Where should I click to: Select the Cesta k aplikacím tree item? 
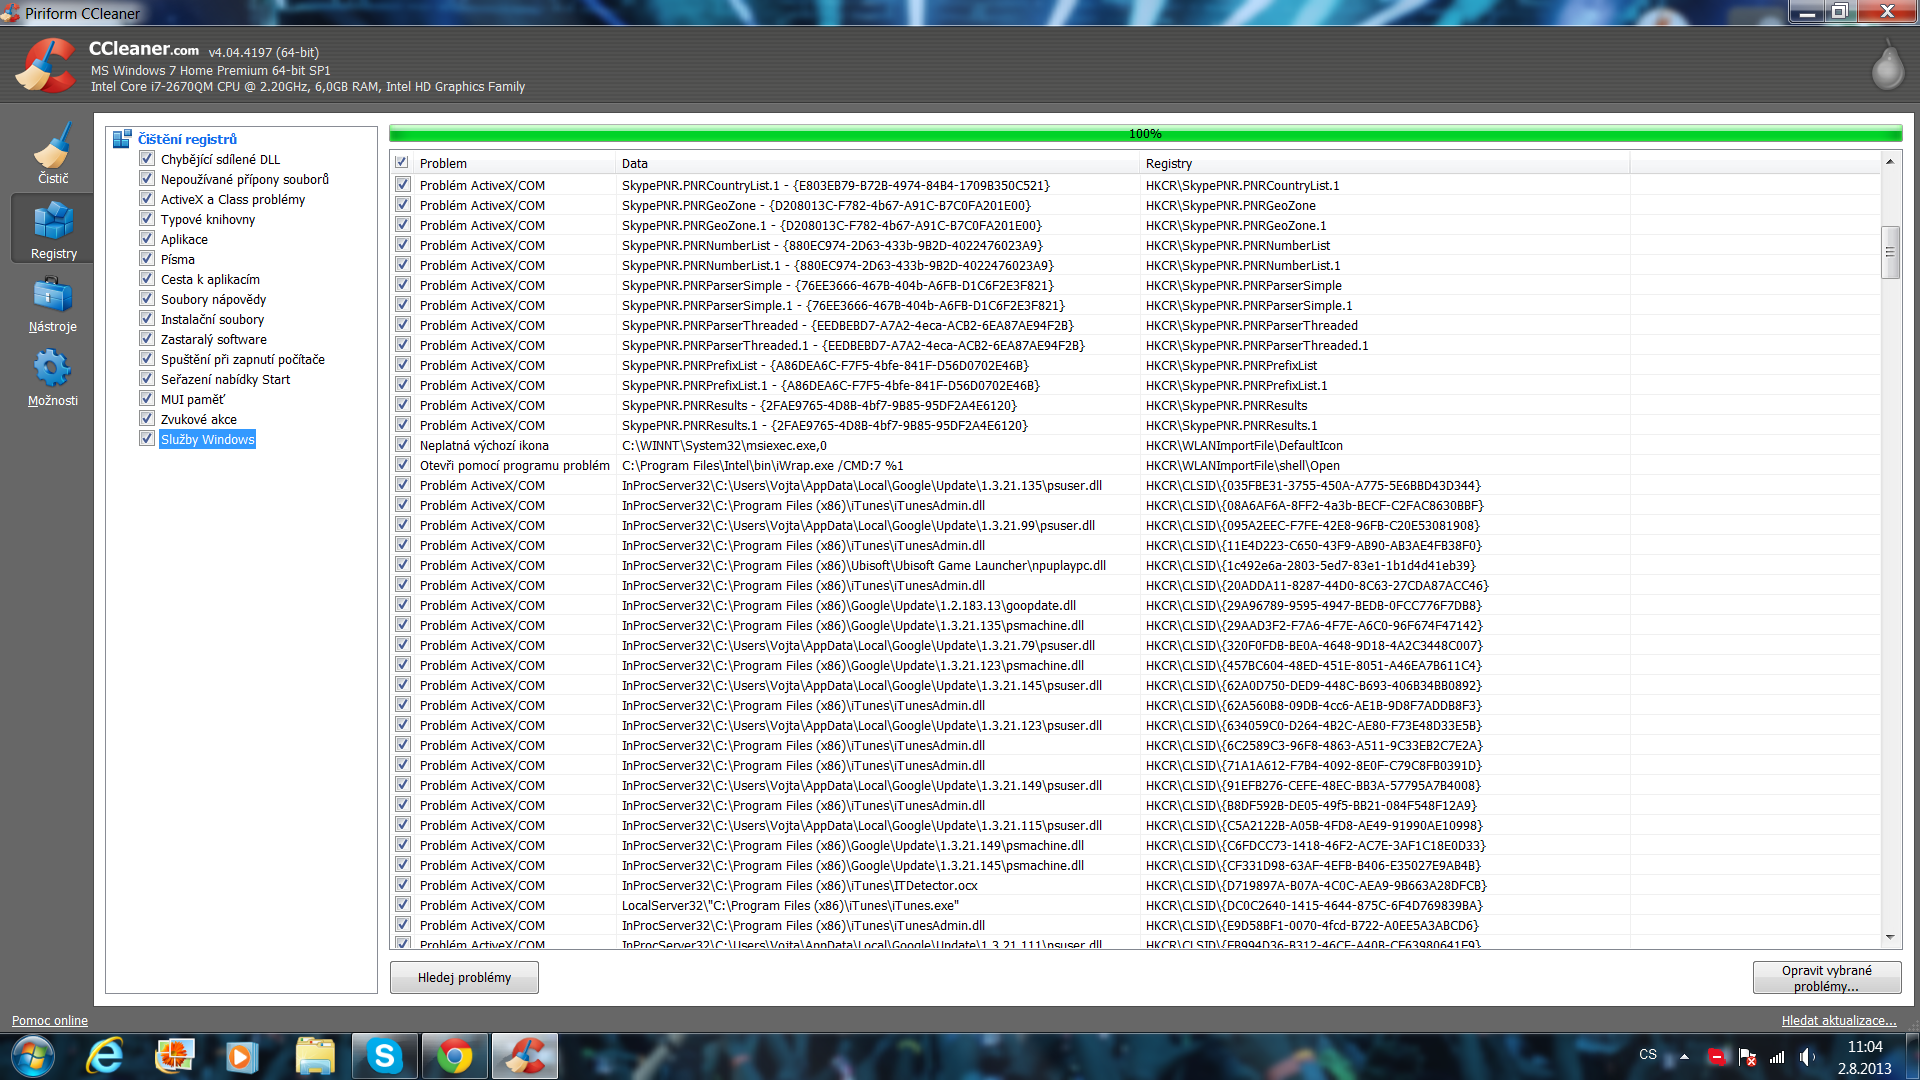[210, 279]
